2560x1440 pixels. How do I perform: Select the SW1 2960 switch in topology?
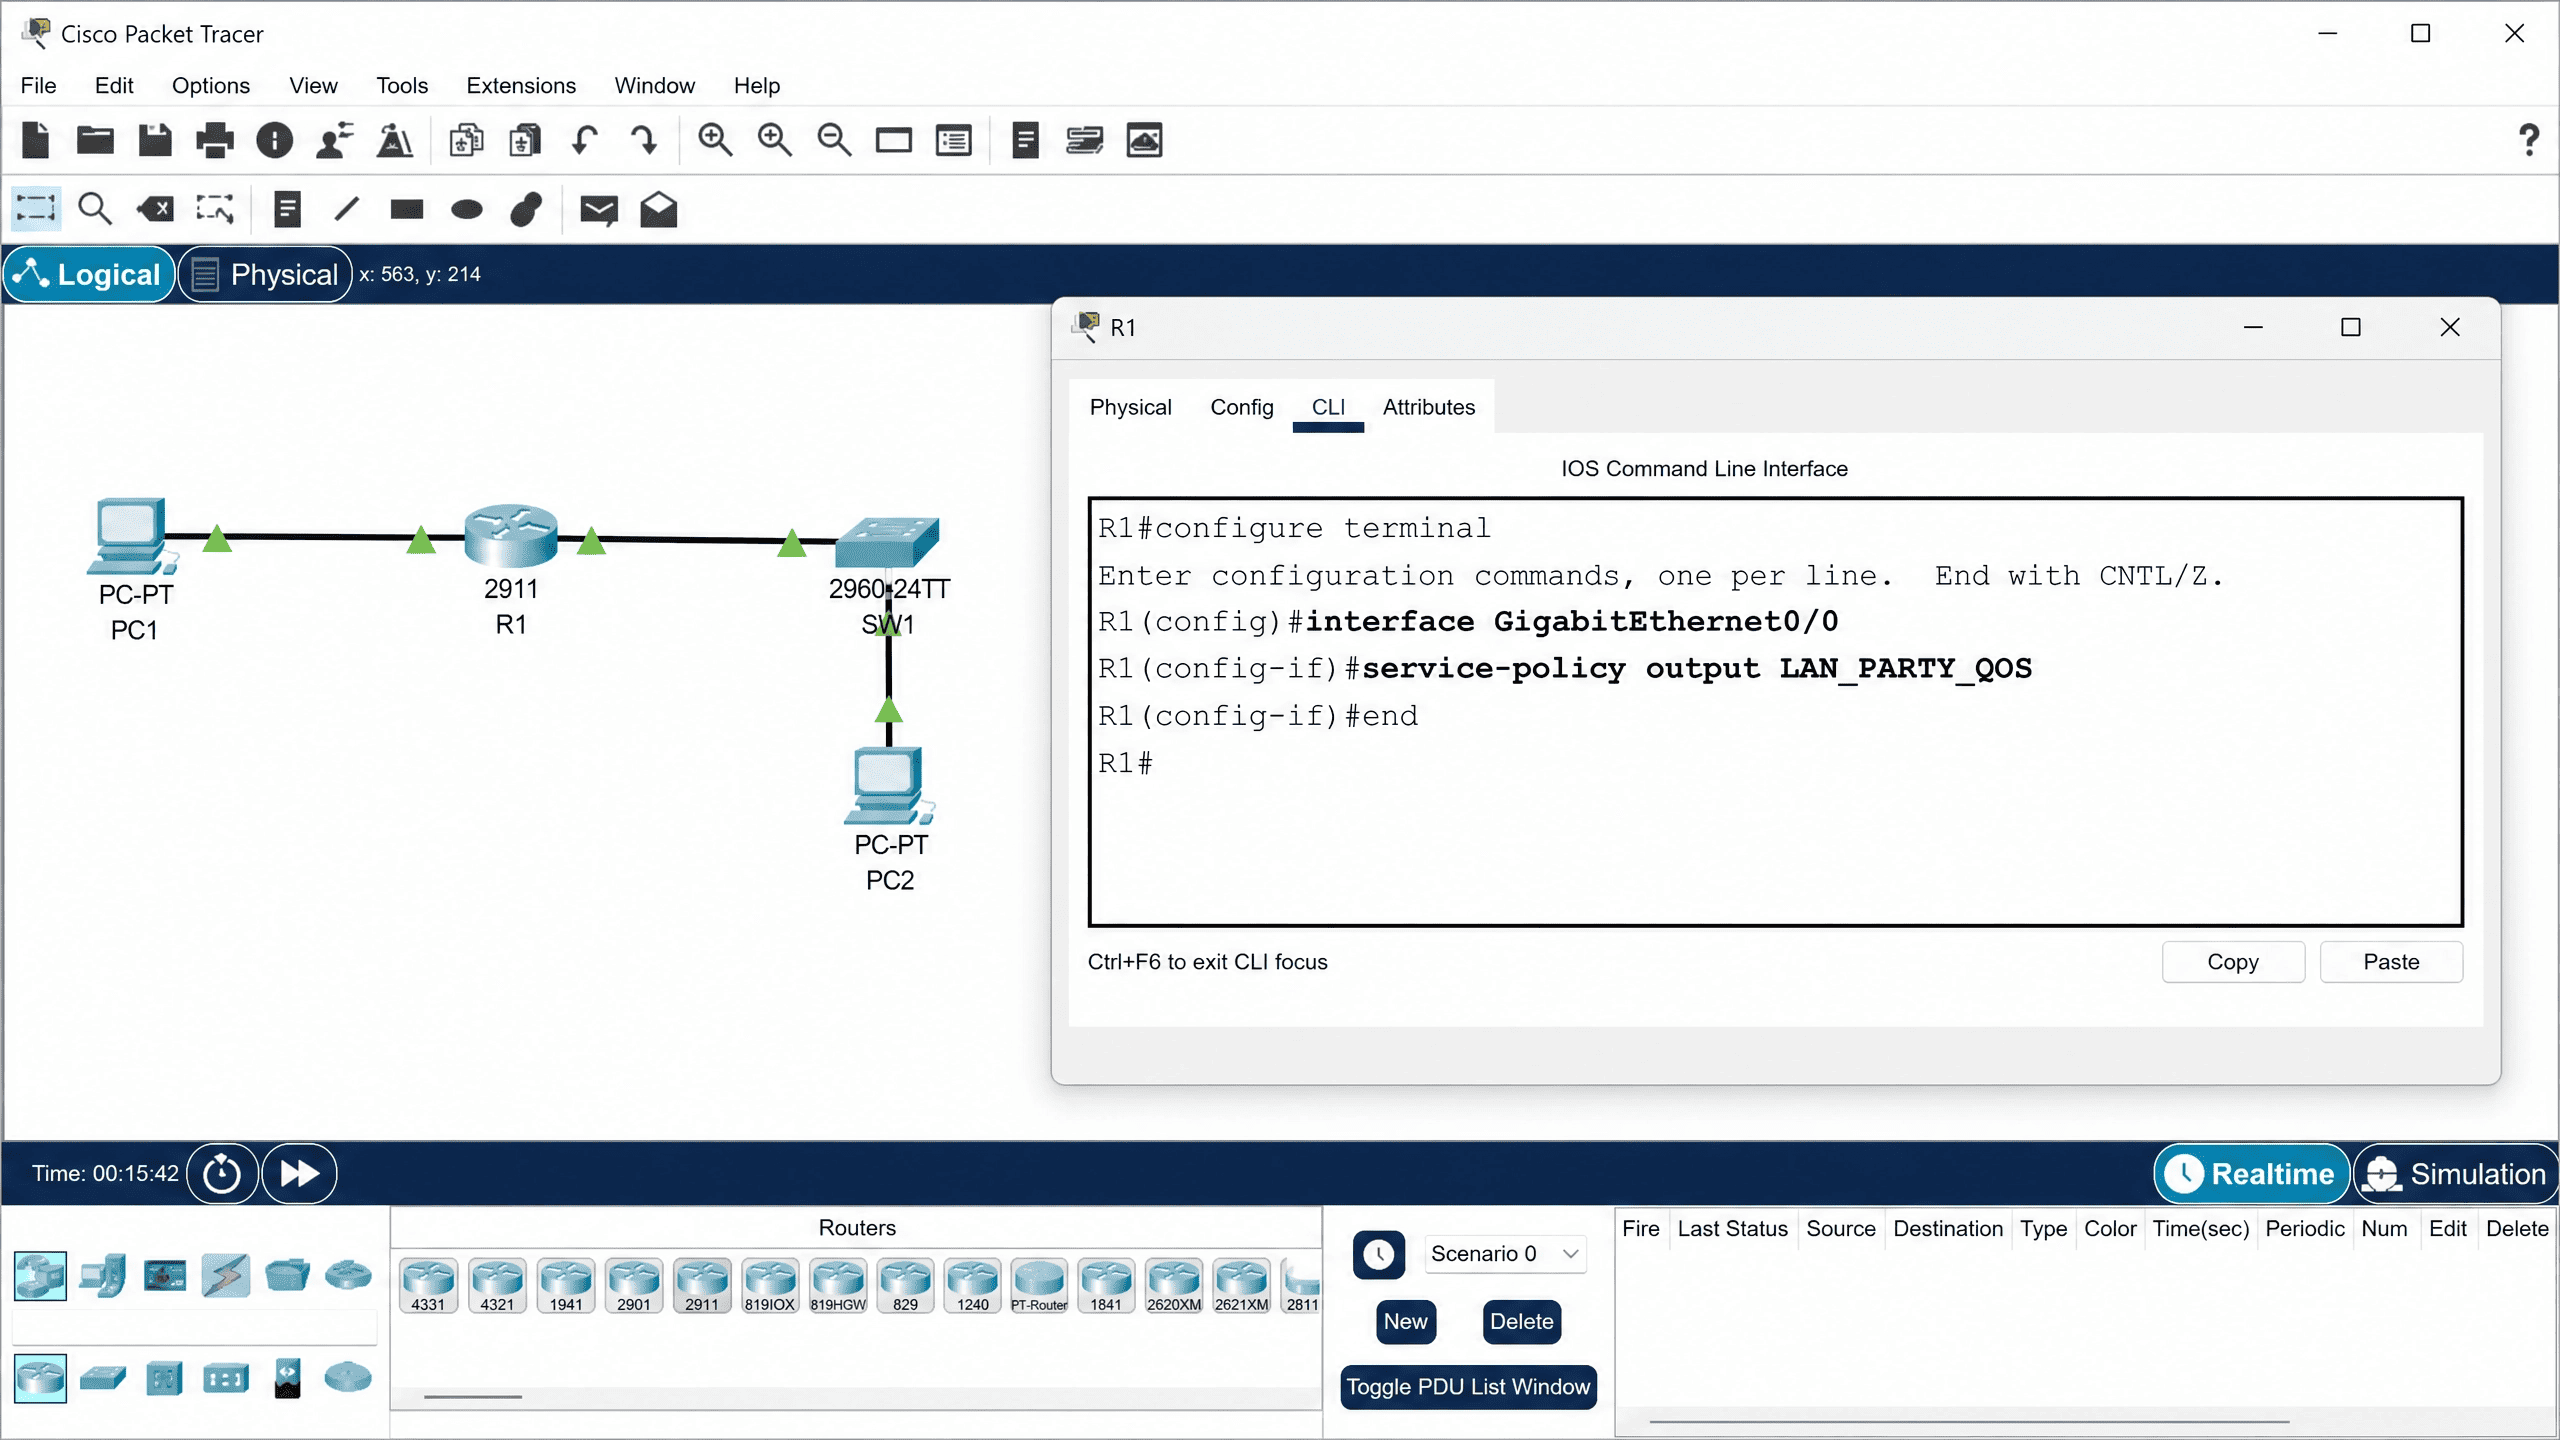(x=887, y=541)
